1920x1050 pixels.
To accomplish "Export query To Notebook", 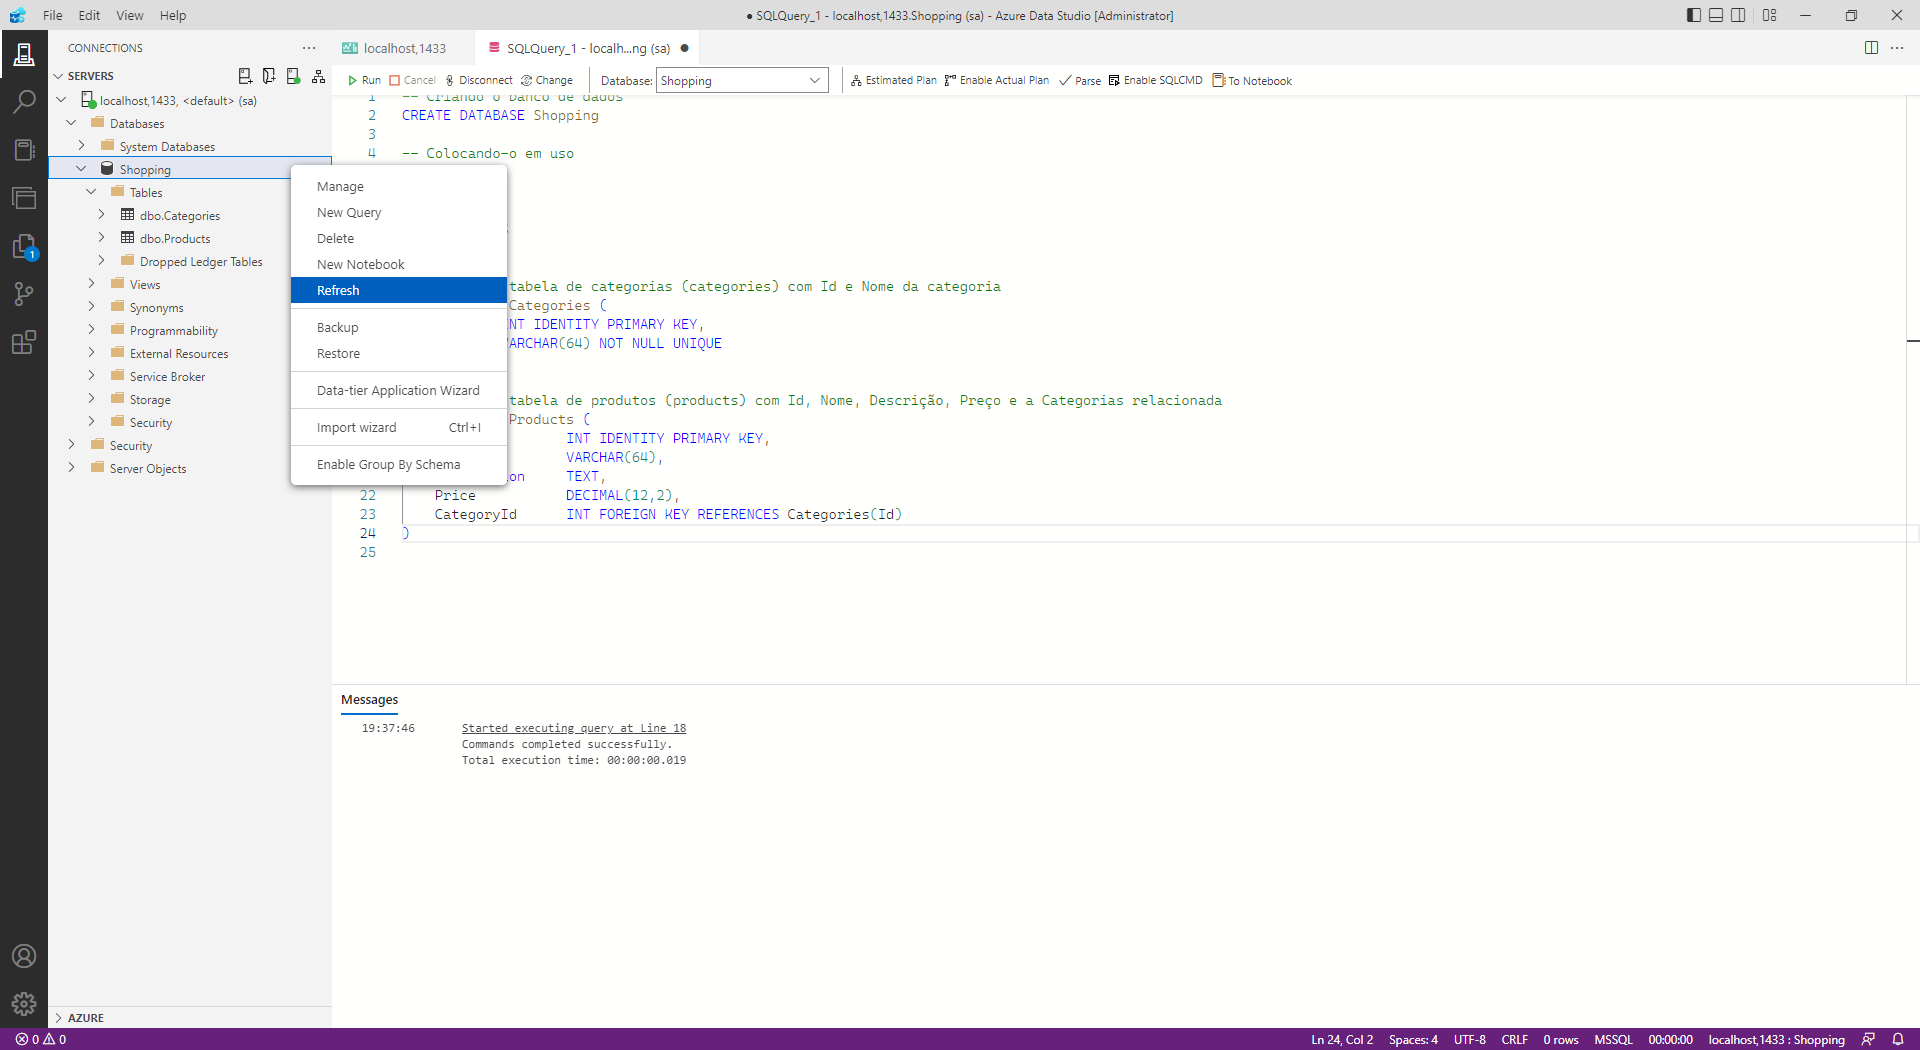I will pyautogui.click(x=1252, y=80).
